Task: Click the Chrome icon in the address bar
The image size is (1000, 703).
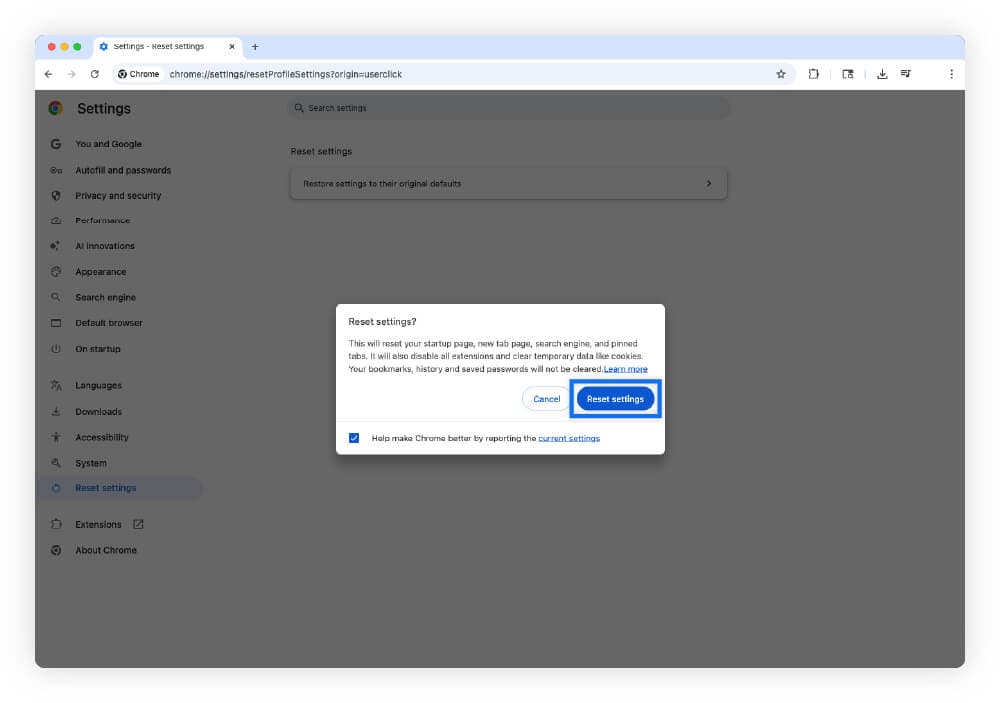Action: point(123,73)
